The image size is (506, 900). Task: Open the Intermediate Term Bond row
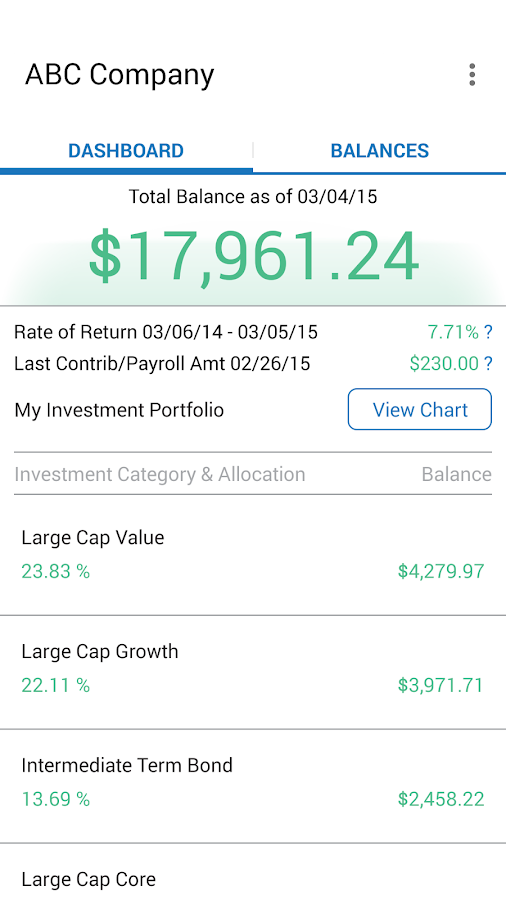[x=253, y=786]
